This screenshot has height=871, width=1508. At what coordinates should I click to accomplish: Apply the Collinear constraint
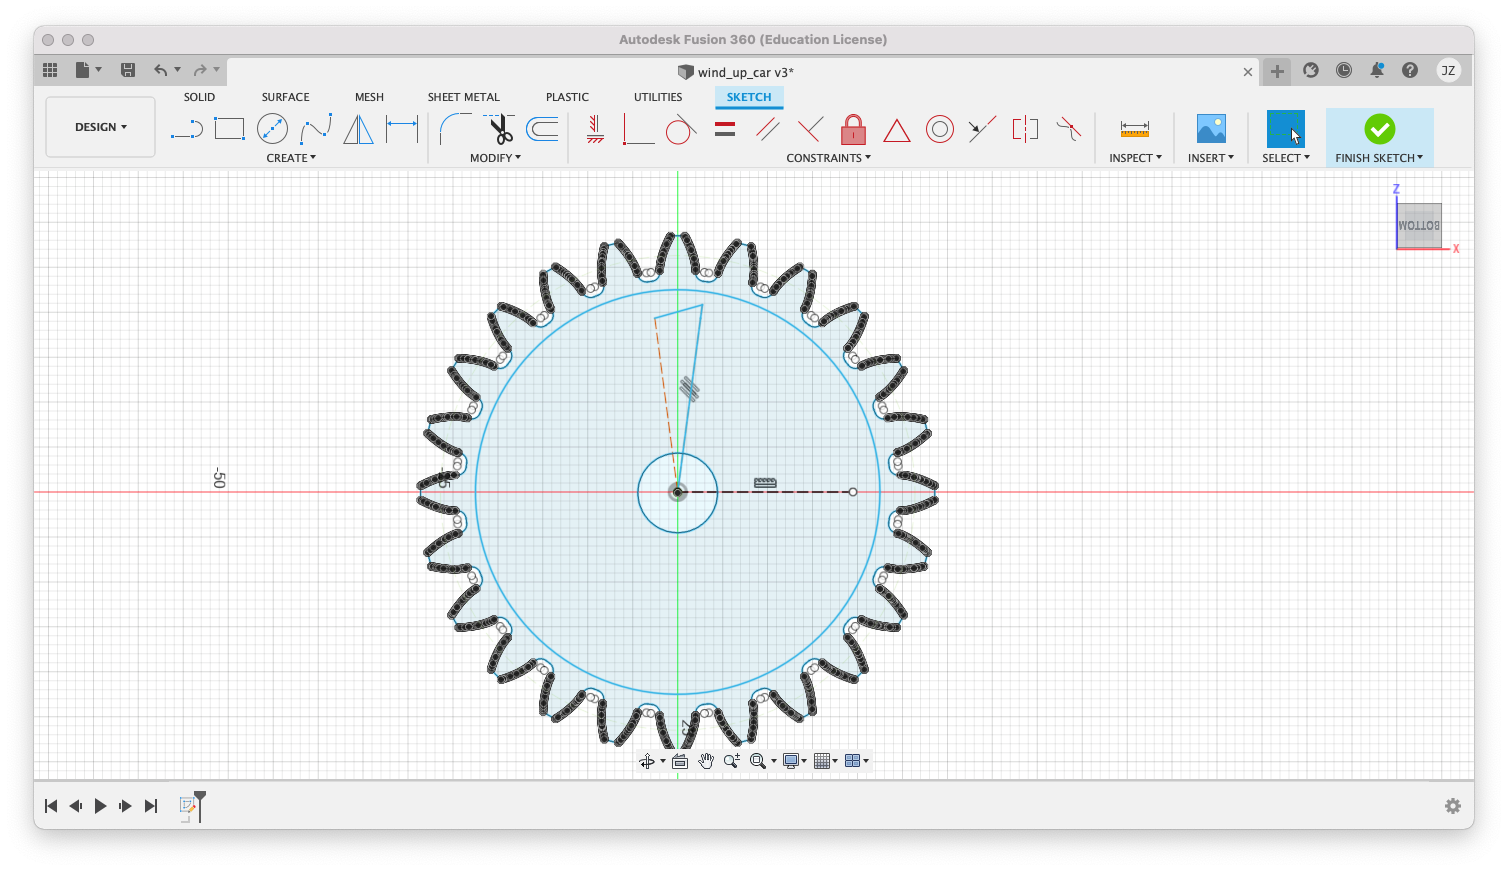click(982, 129)
